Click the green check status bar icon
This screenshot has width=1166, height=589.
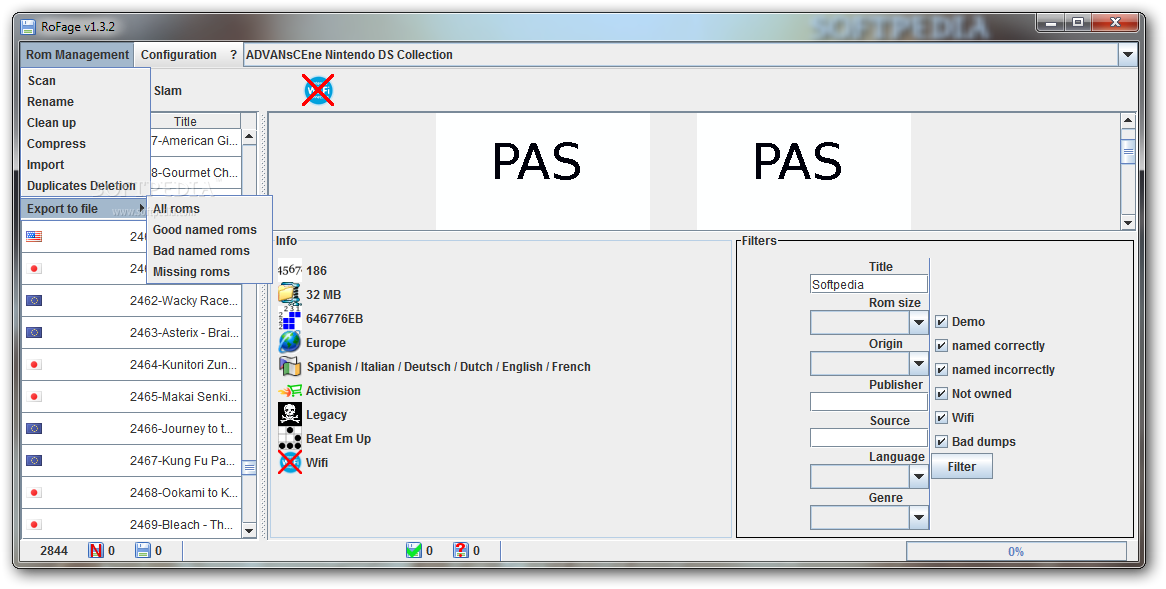tap(414, 550)
